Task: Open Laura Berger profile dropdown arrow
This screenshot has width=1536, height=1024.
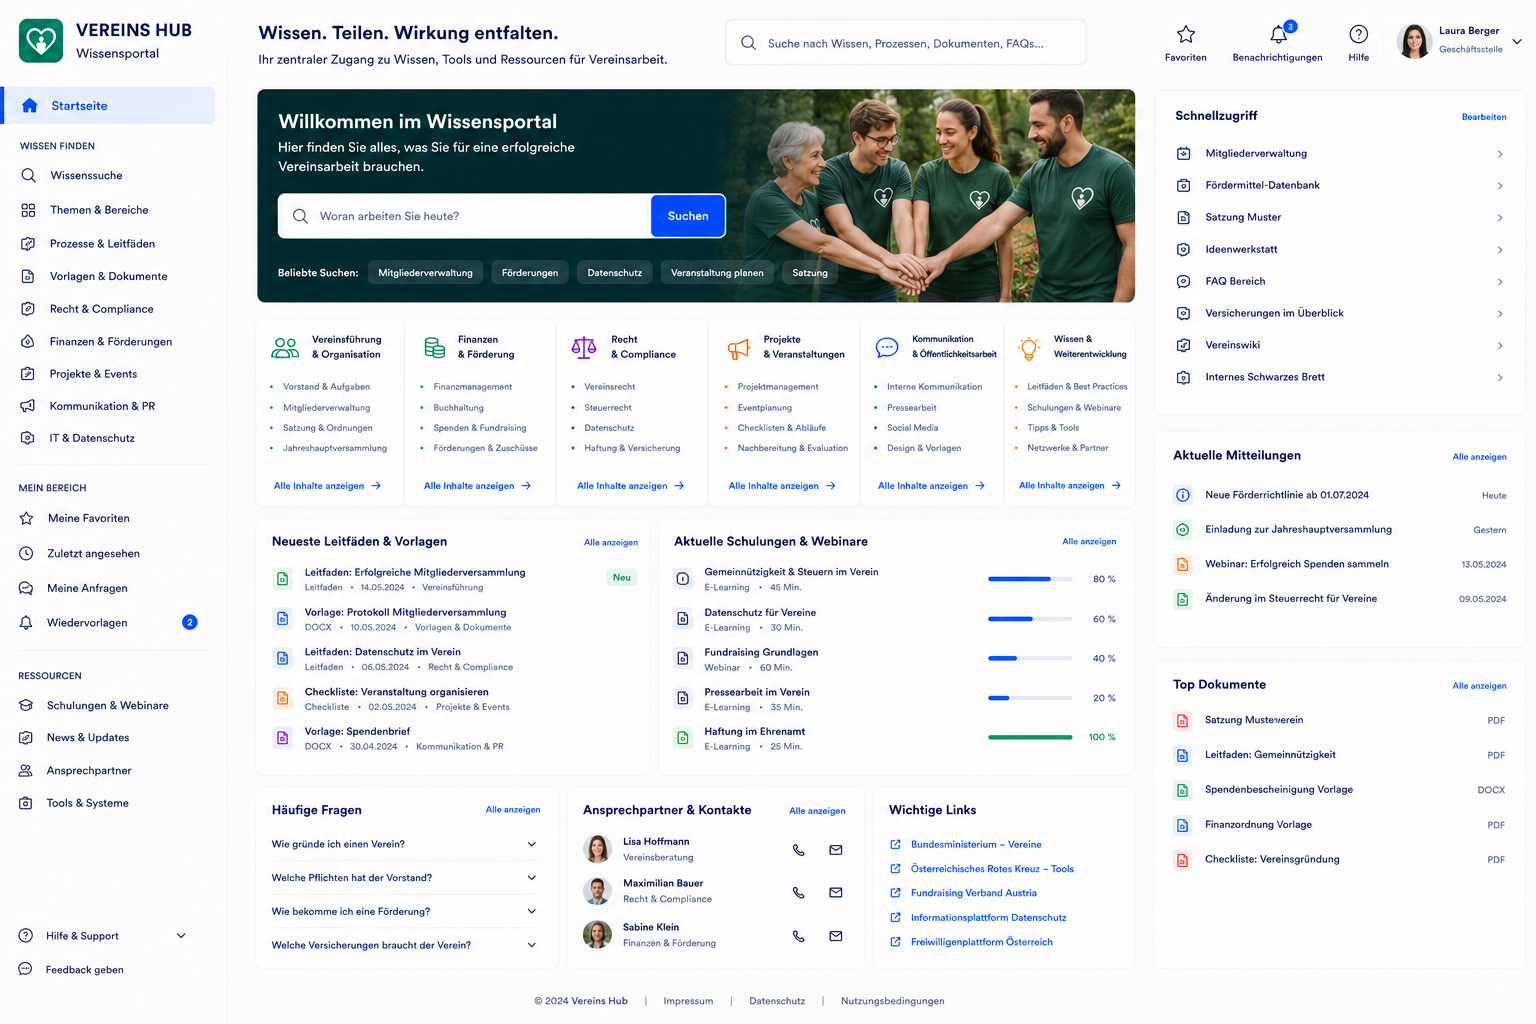Action: pos(1516,42)
